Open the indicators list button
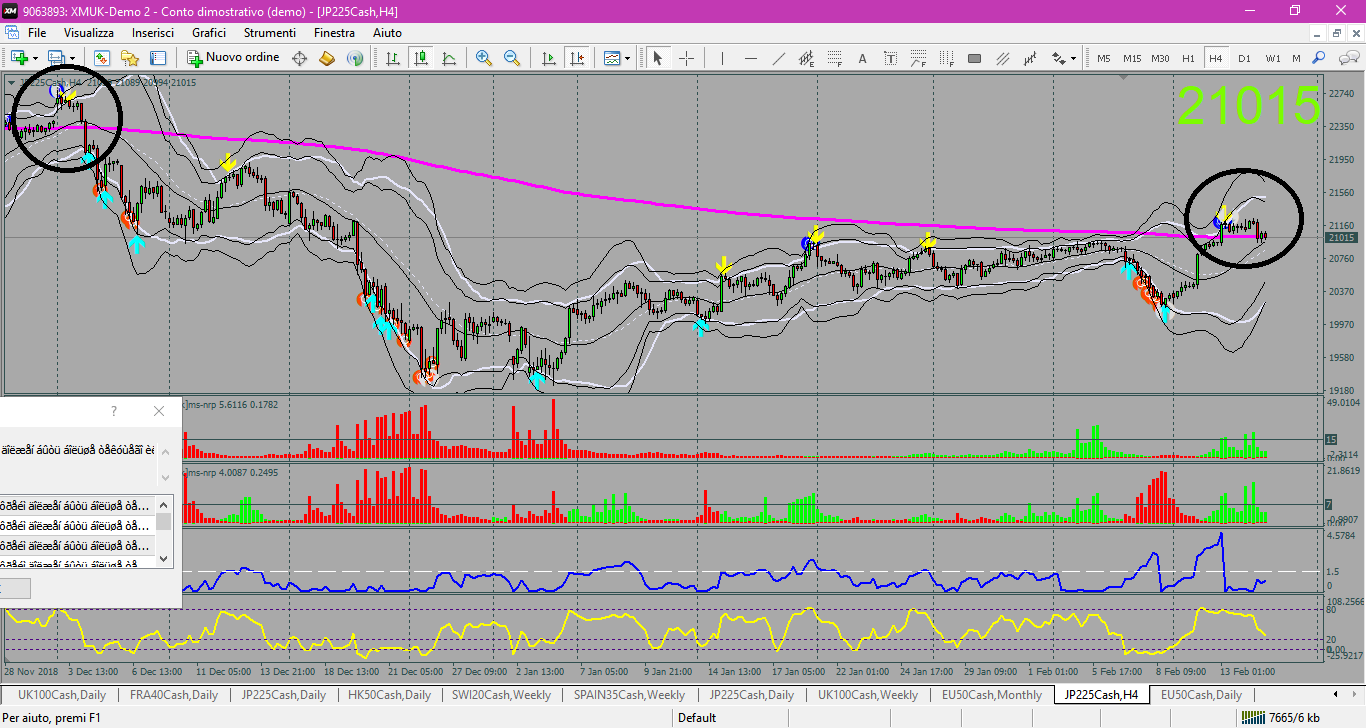Screen dimensions: 1366x728 click(x=611, y=58)
